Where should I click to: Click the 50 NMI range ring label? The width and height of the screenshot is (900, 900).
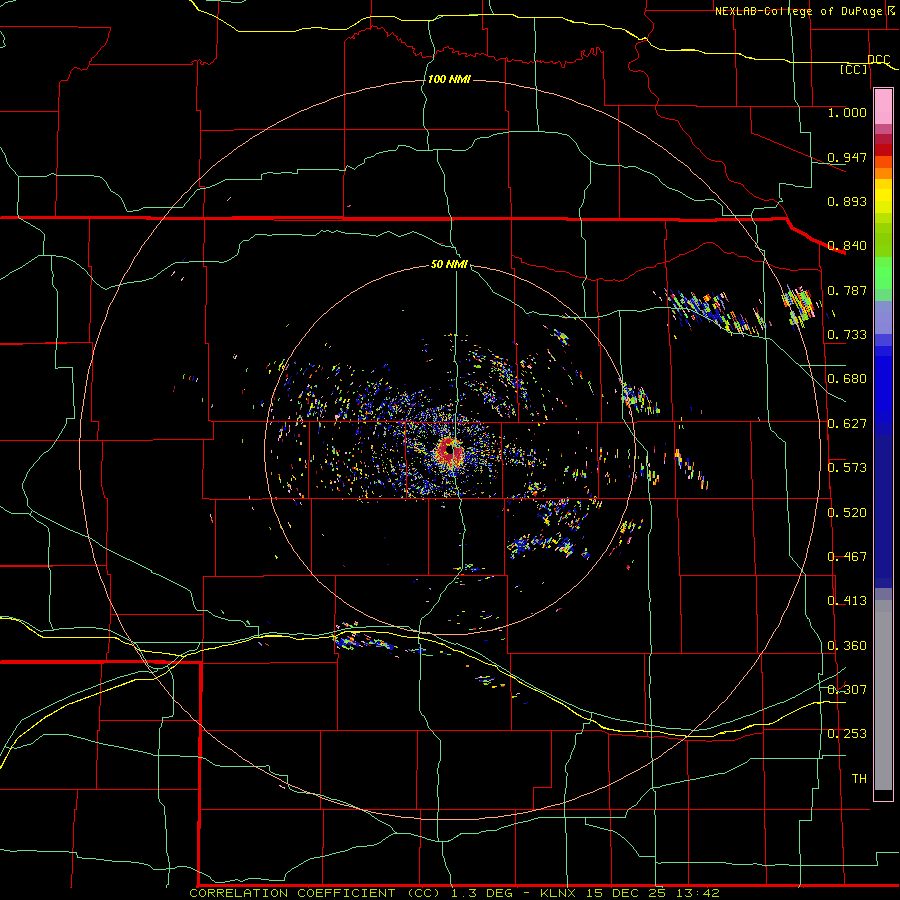pos(449,265)
